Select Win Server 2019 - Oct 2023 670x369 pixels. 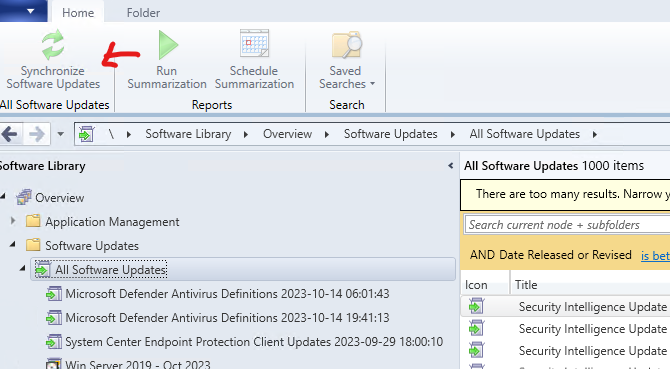(138, 365)
